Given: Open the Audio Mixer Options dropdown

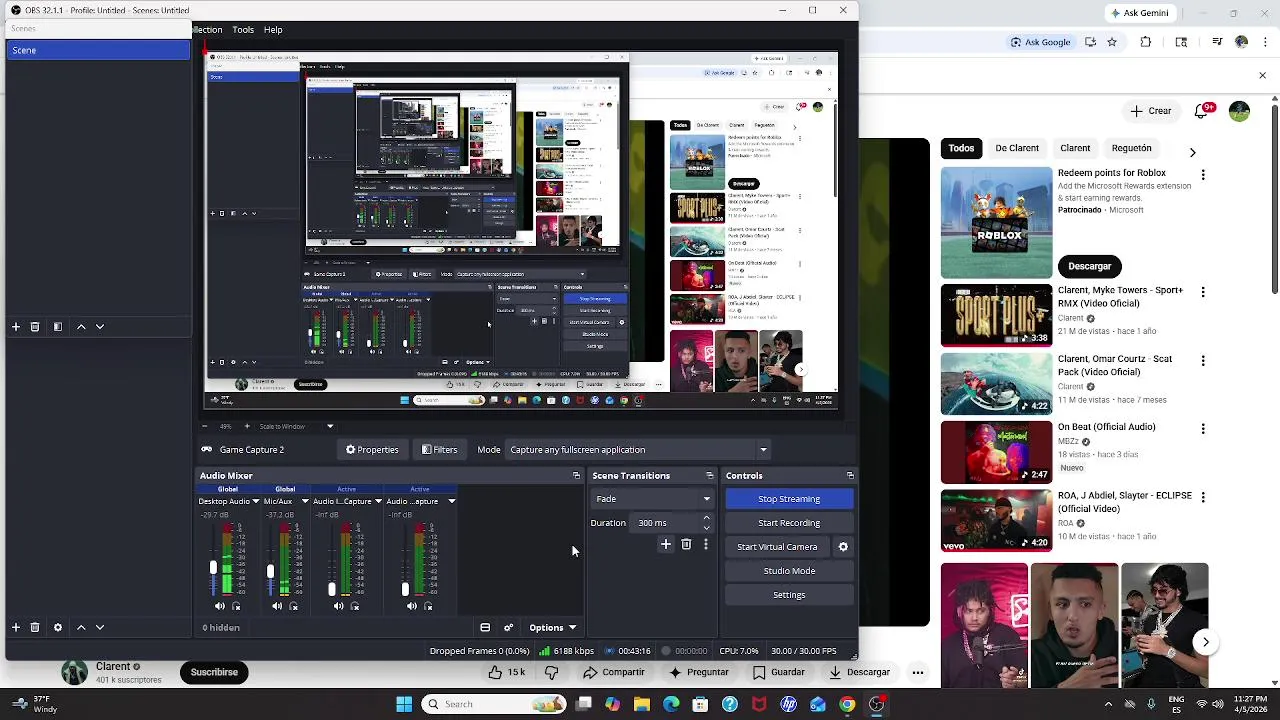Looking at the screenshot, I should click(x=553, y=628).
